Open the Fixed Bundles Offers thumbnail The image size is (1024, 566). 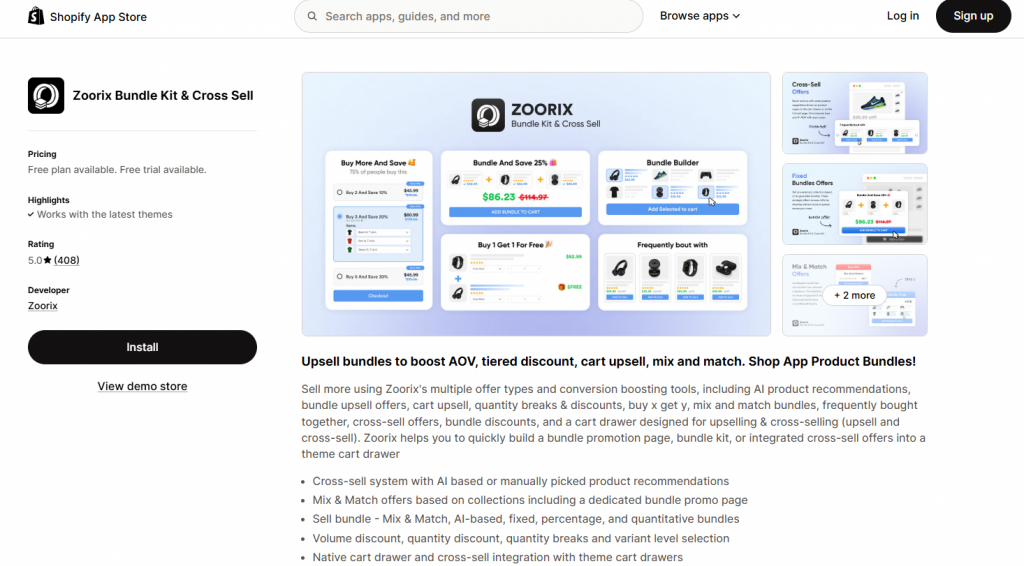(854, 204)
